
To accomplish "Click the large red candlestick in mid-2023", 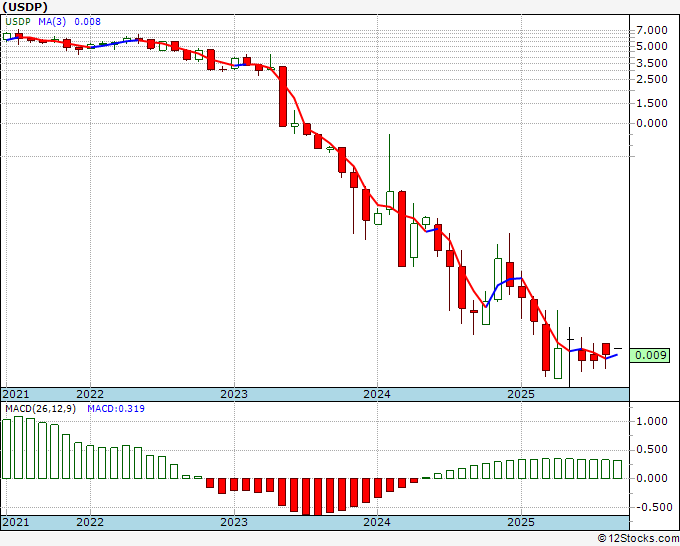I will click(283, 96).
